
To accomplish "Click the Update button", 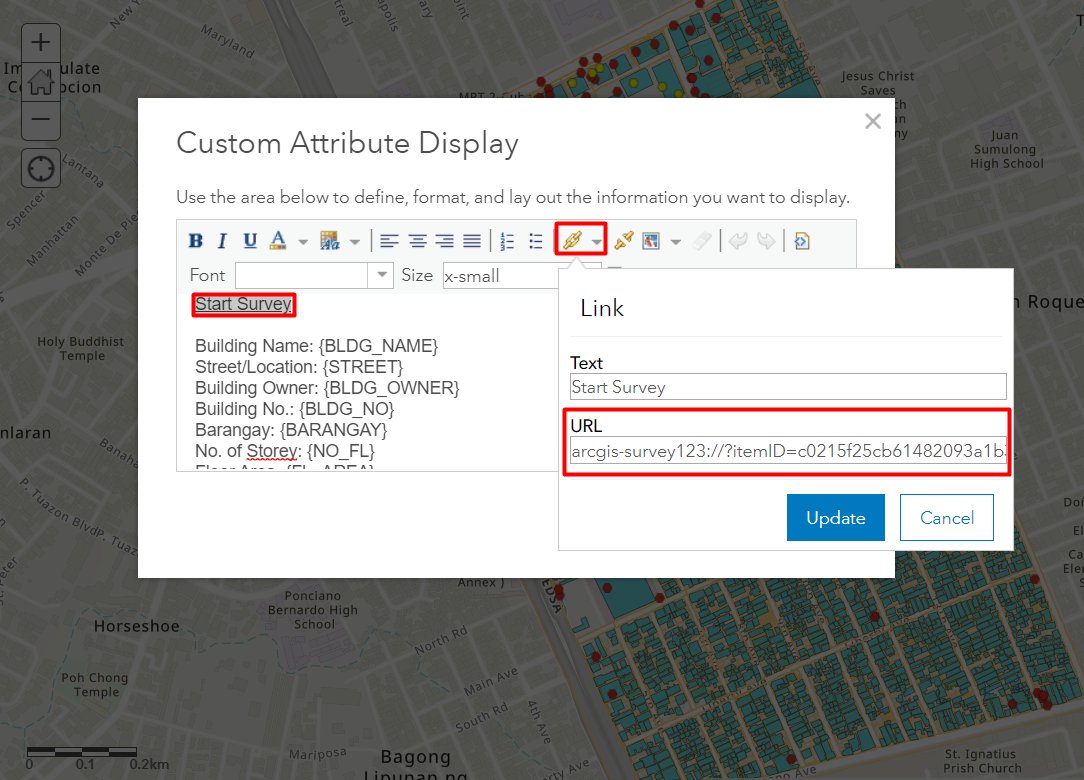I will pyautogui.click(x=835, y=517).
